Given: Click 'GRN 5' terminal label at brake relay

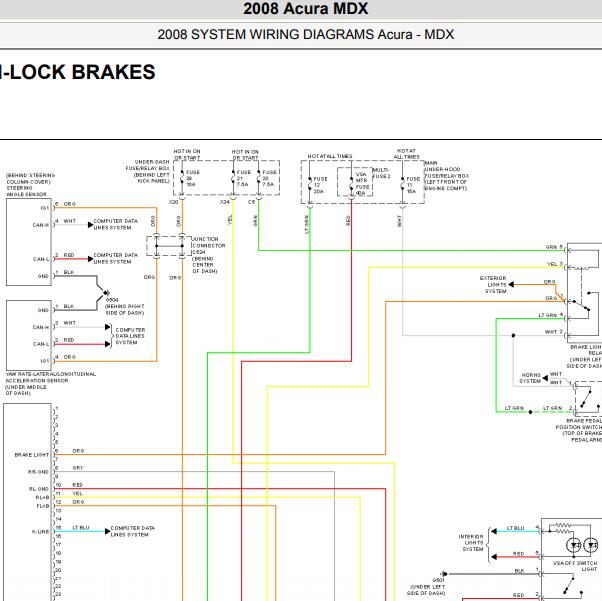Looking at the screenshot, I should [x=554, y=247].
